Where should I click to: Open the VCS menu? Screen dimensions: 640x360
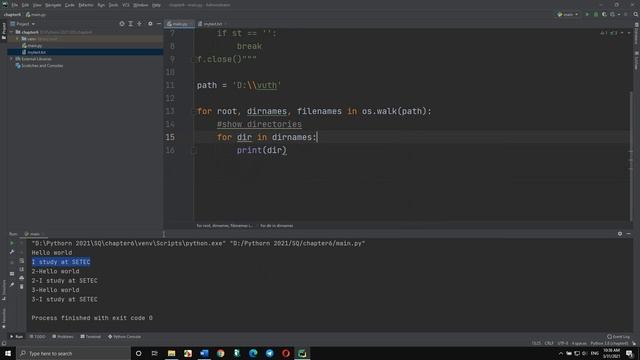pyautogui.click(x=126, y=5)
